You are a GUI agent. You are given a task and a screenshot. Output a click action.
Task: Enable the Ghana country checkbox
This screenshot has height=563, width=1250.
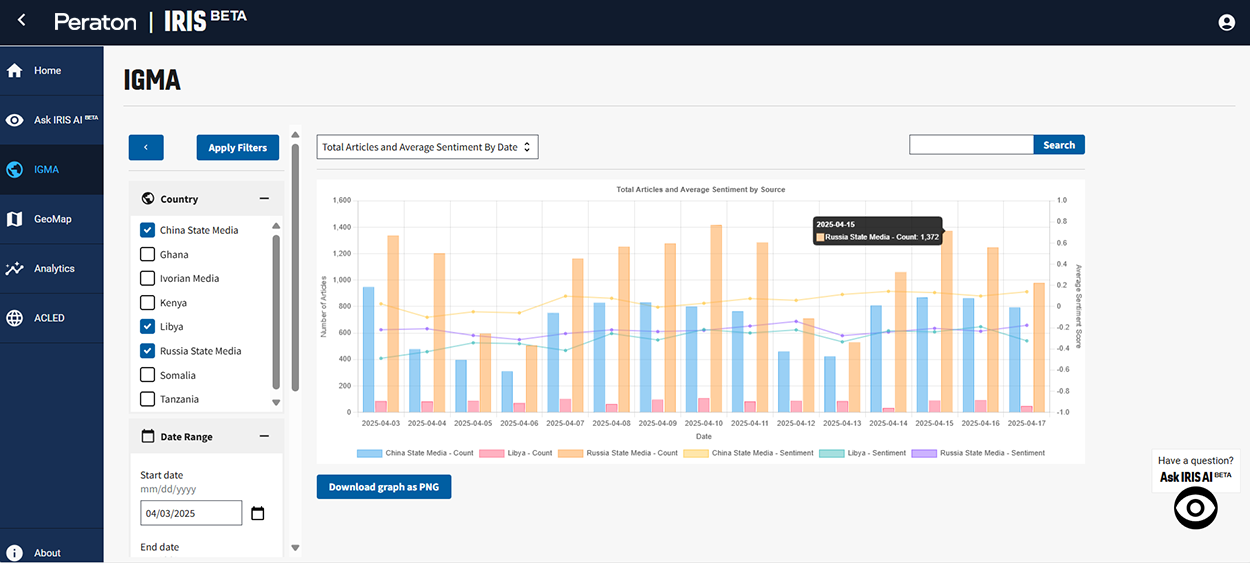(x=148, y=255)
